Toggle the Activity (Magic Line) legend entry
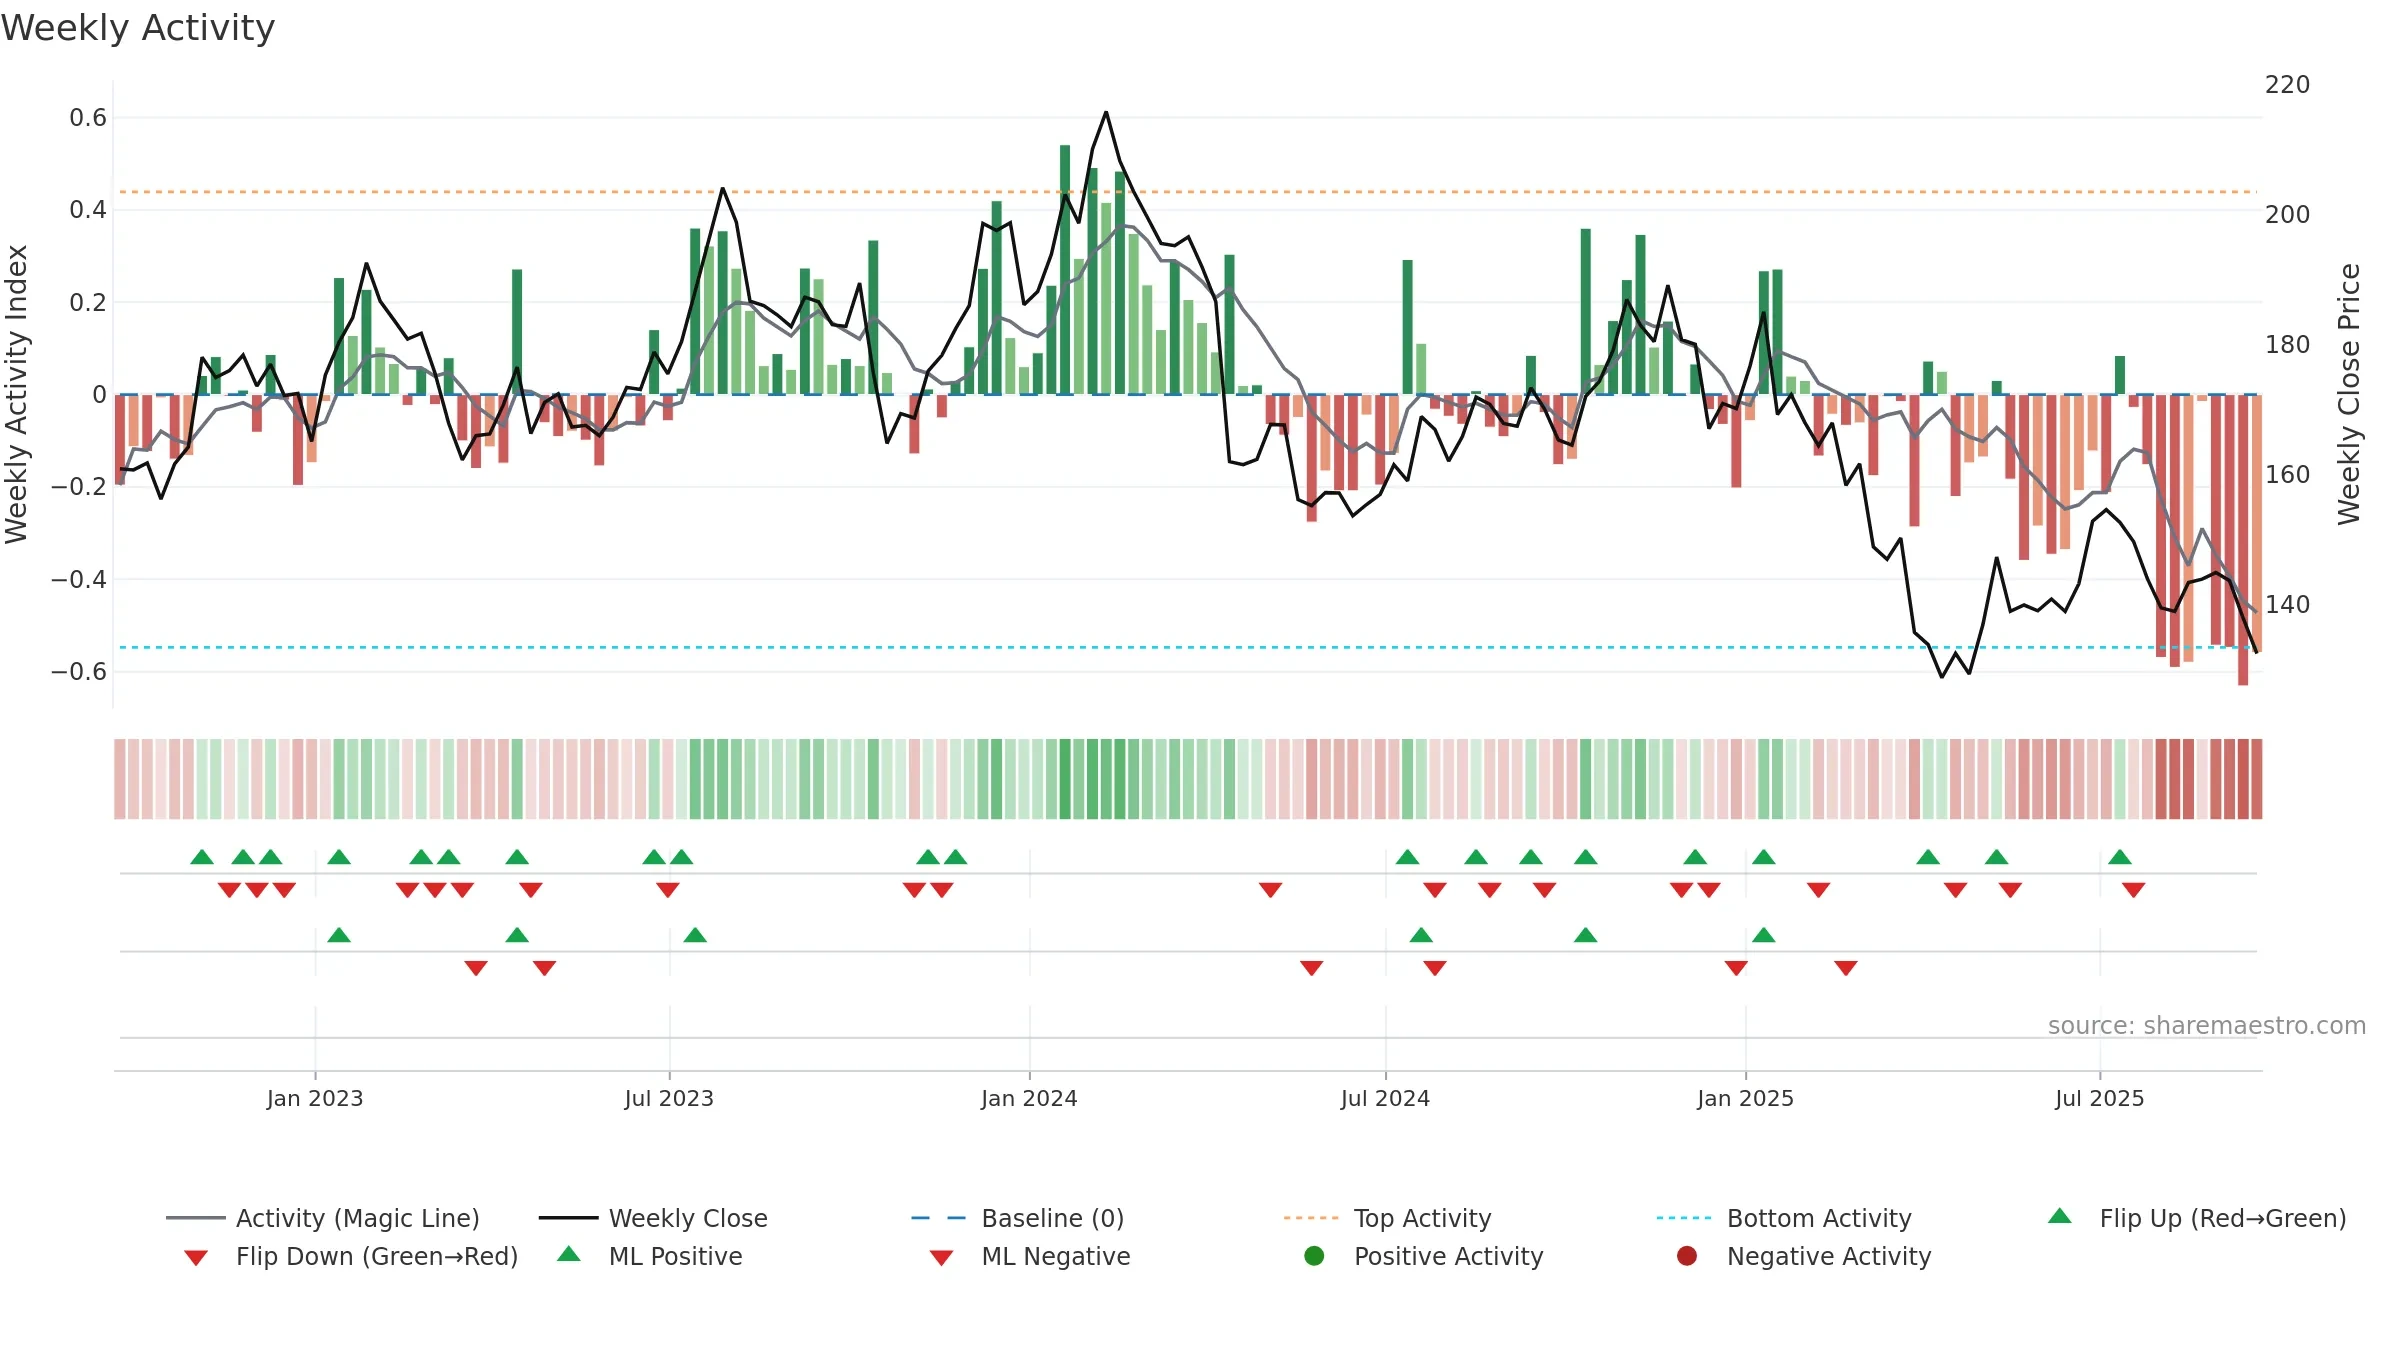Screen dimensions: 2400x1350 (323, 1218)
